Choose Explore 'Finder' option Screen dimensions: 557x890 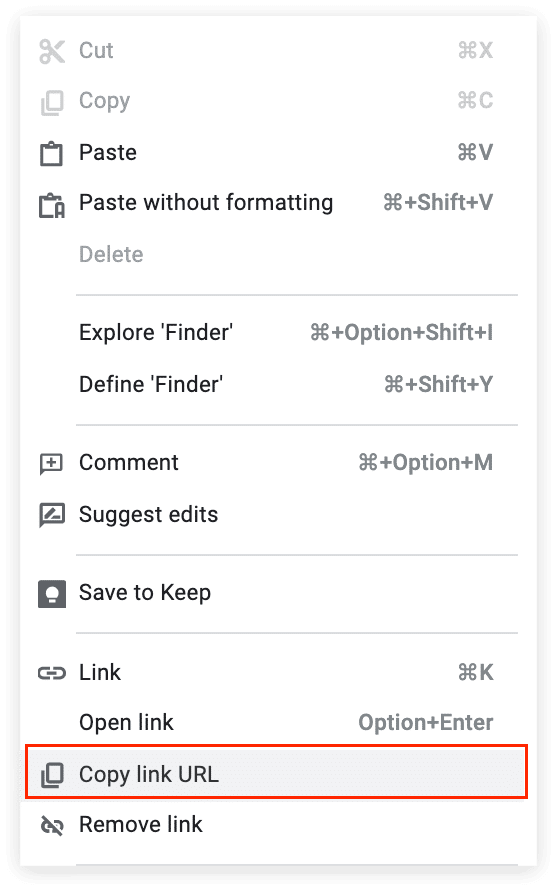278,333
